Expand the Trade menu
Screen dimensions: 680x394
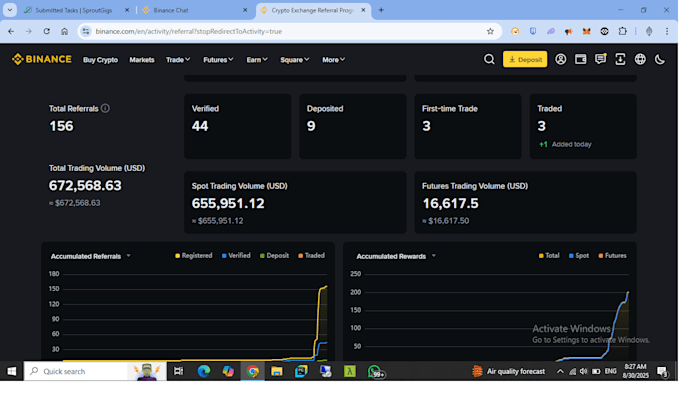(178, 60)
